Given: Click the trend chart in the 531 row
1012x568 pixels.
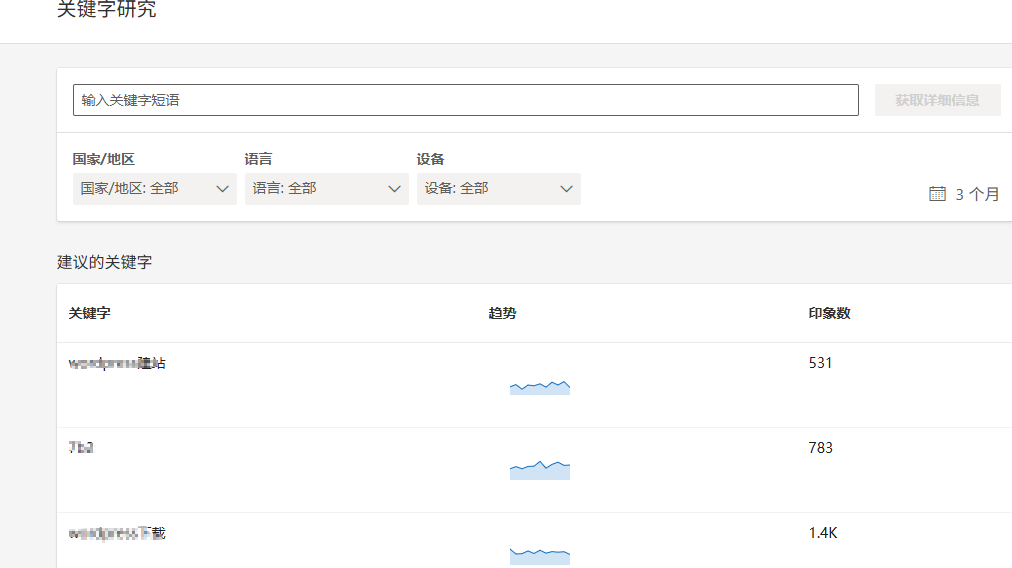Looking at the screenshot, I should 540,387.
